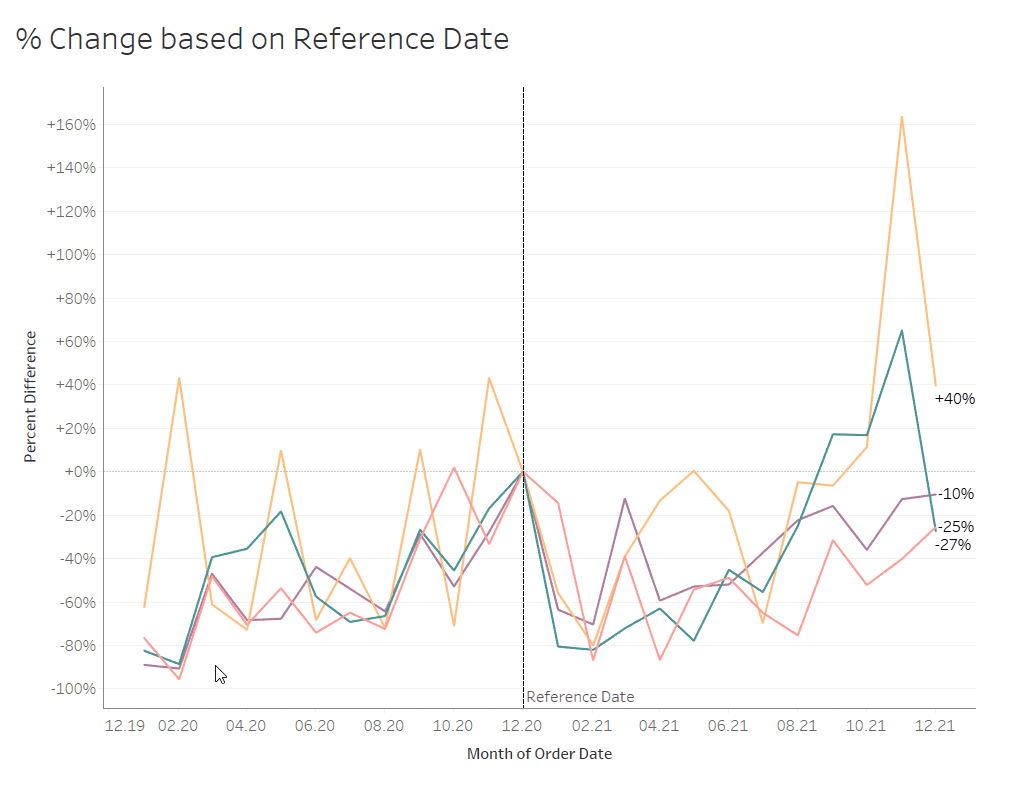Select the +140% y-axis tick label

[71, 168]
